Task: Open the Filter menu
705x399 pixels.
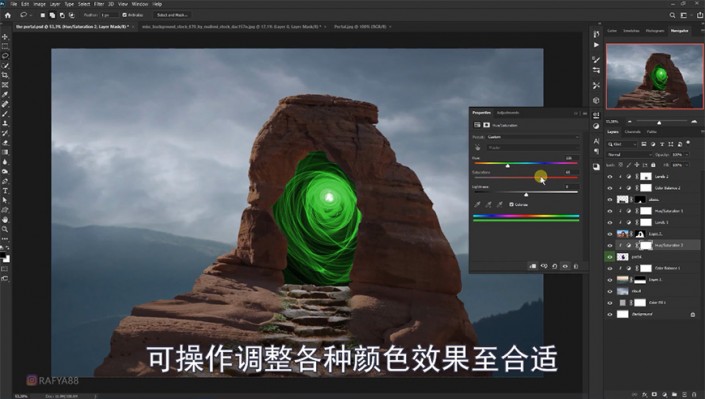Action: point(99,4)
